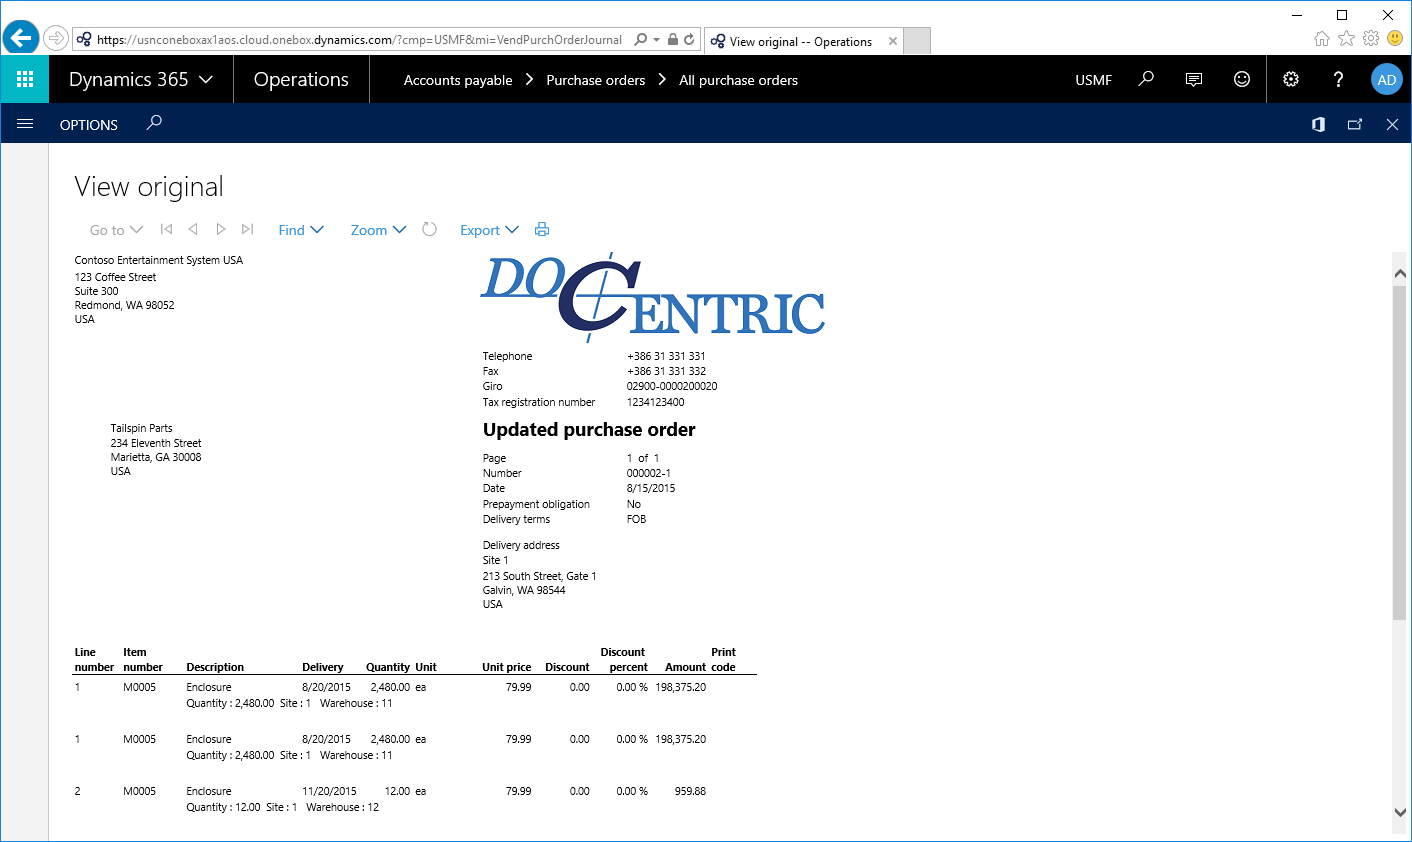Click the tax registration number 1234123400
Viewport: 1412px width, 842px height.
(656, 402)
